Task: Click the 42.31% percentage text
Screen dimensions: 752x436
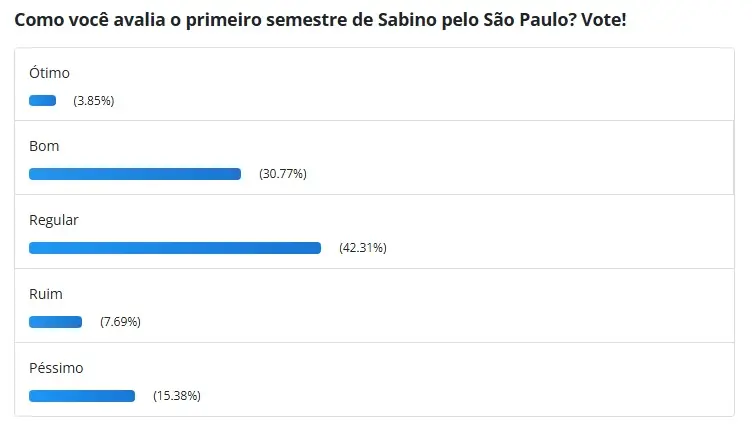Action: (363, 247)
